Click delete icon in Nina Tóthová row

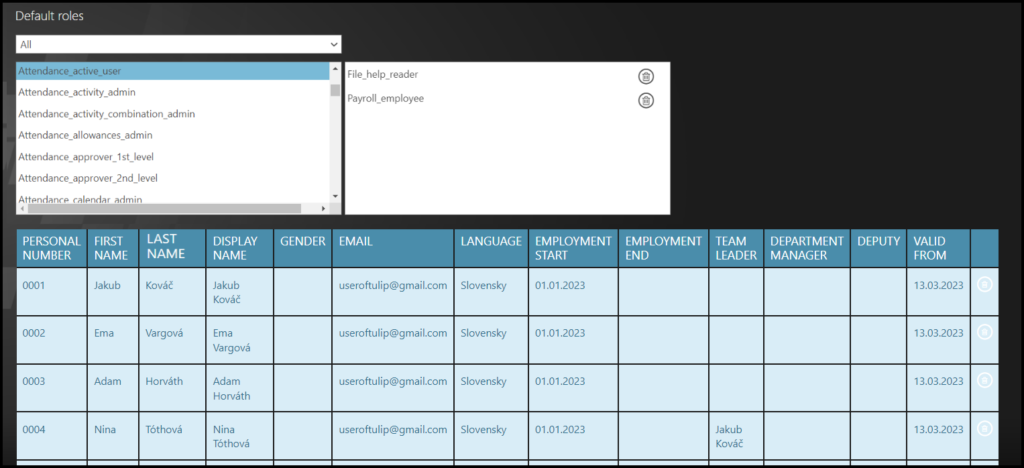(x=984, y=428)
